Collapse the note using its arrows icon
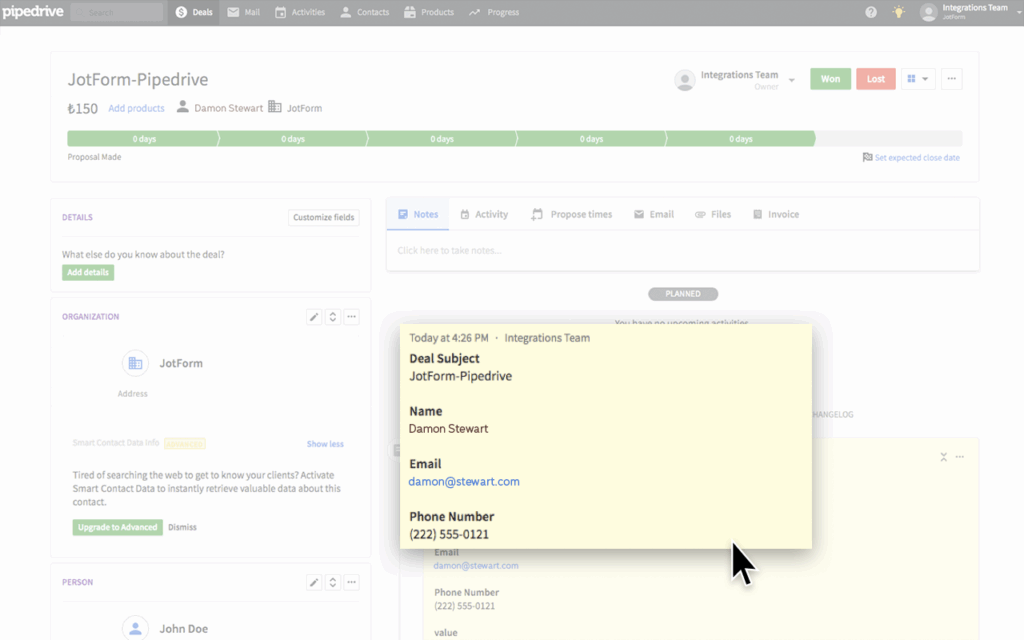Screen dimensions: 1024x640 (x=944, y=457)
